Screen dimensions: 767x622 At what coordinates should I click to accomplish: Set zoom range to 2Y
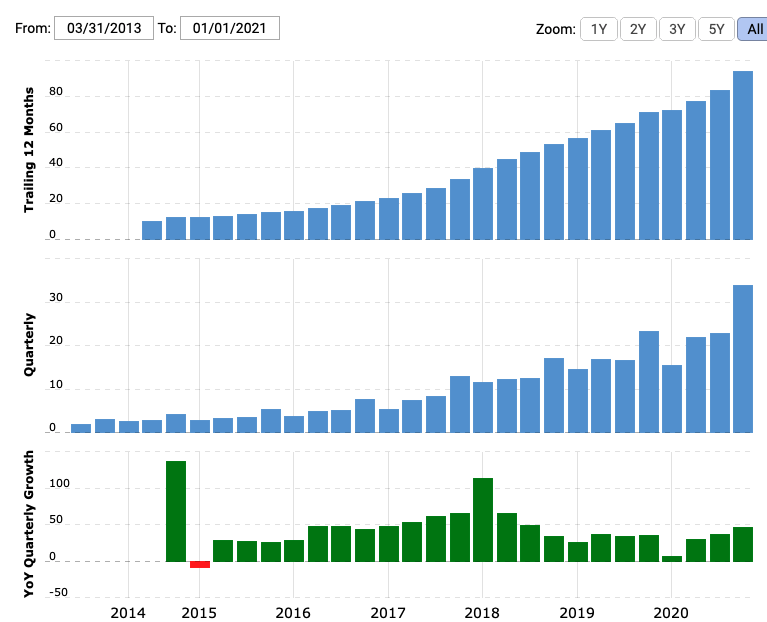[638, 29]
